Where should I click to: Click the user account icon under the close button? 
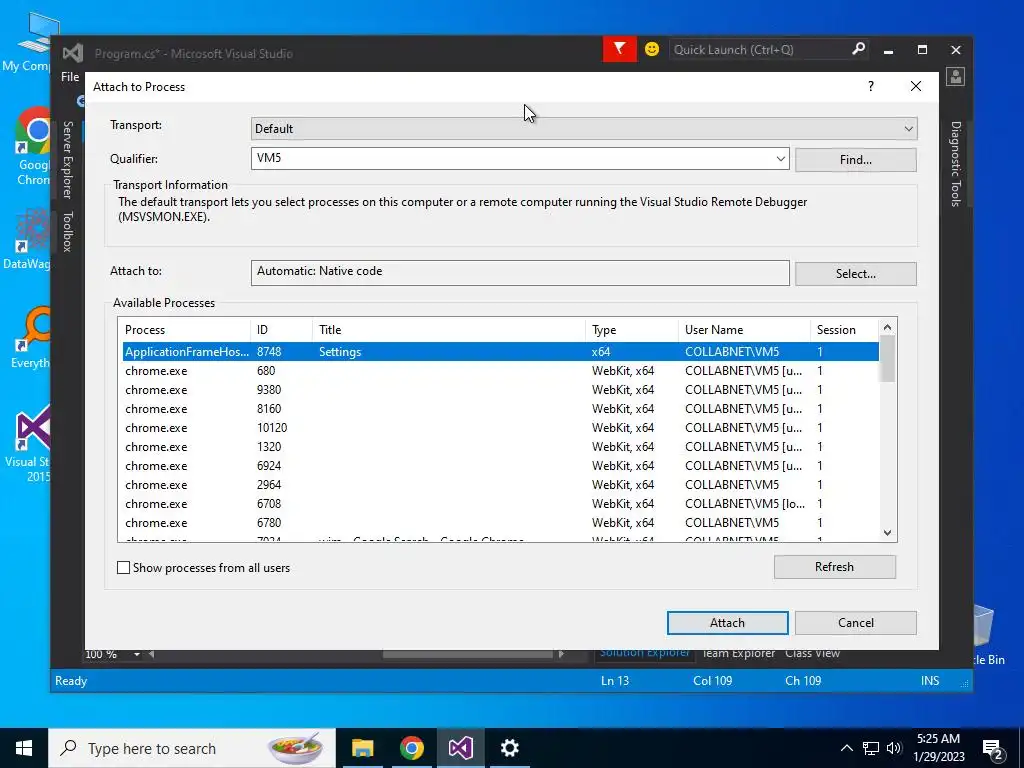(x=955, y=77)
